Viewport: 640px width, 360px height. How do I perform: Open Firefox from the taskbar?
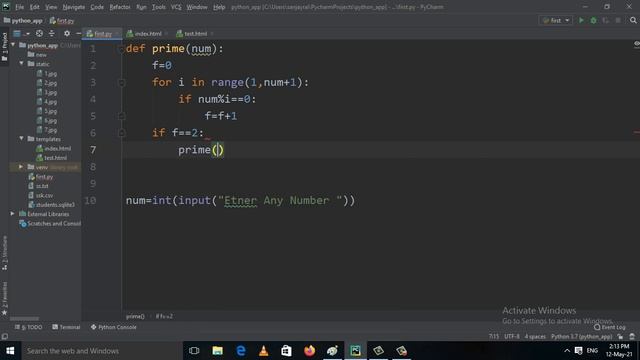pos(309,351)
